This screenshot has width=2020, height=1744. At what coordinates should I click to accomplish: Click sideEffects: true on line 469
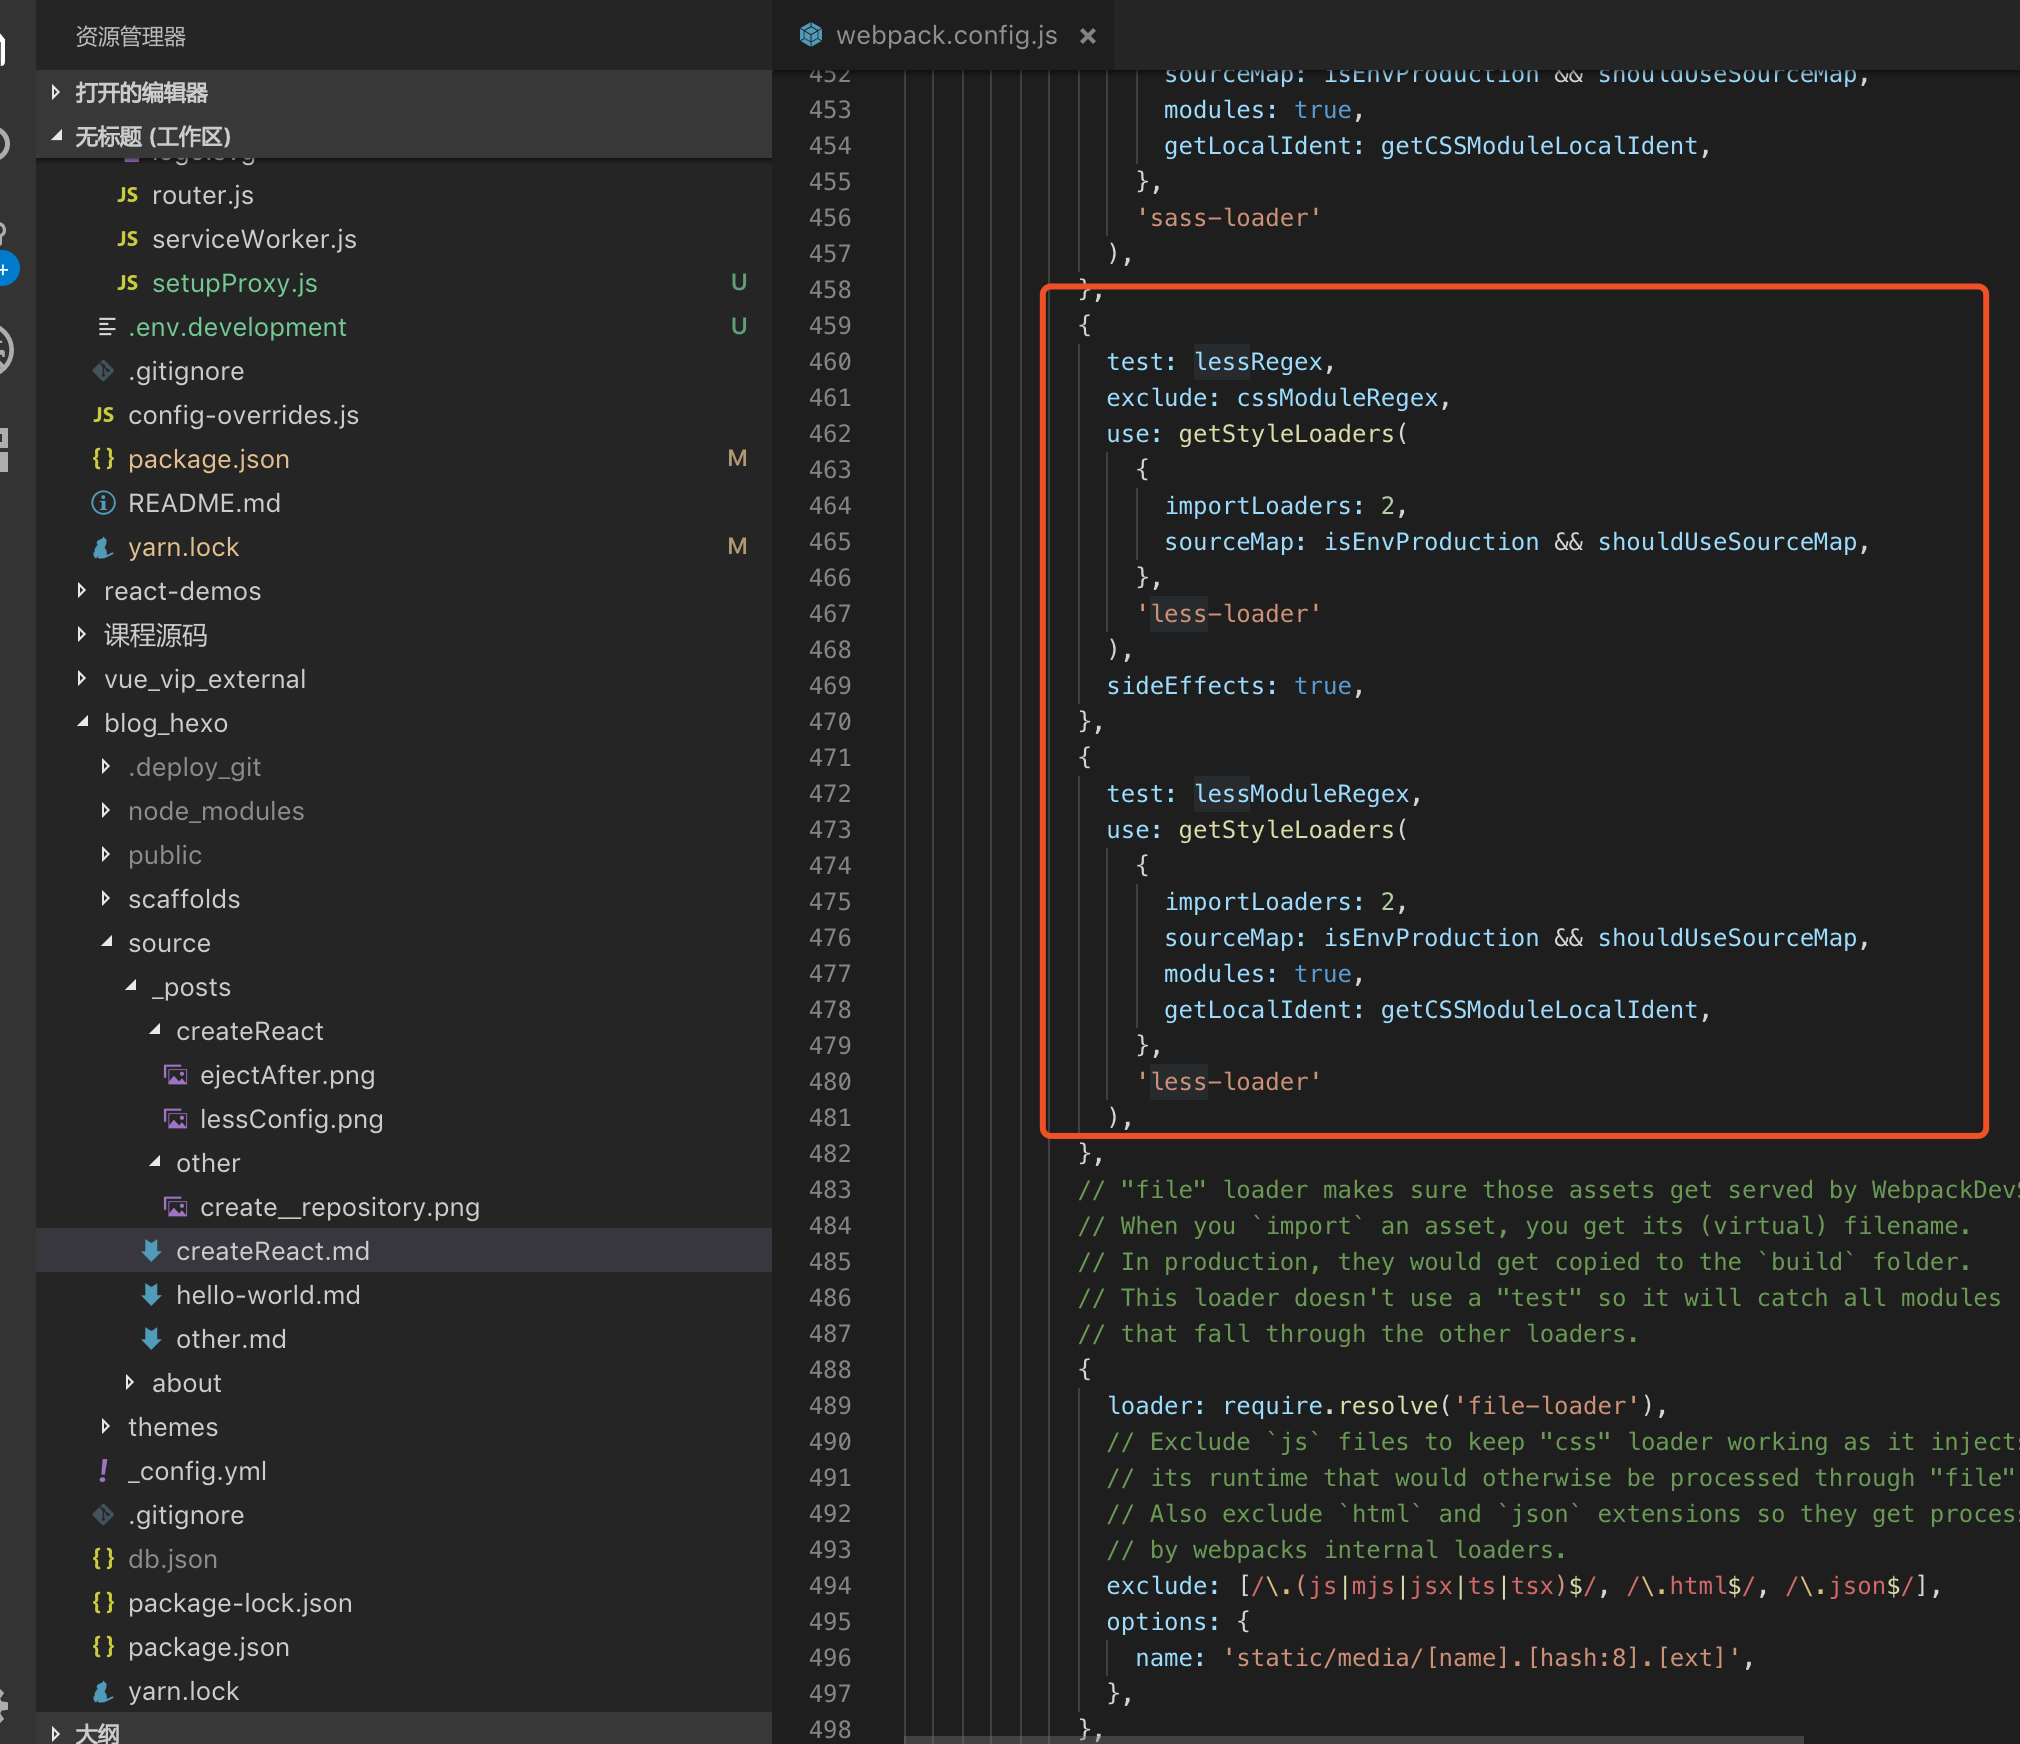click(x=1229, y=686)
